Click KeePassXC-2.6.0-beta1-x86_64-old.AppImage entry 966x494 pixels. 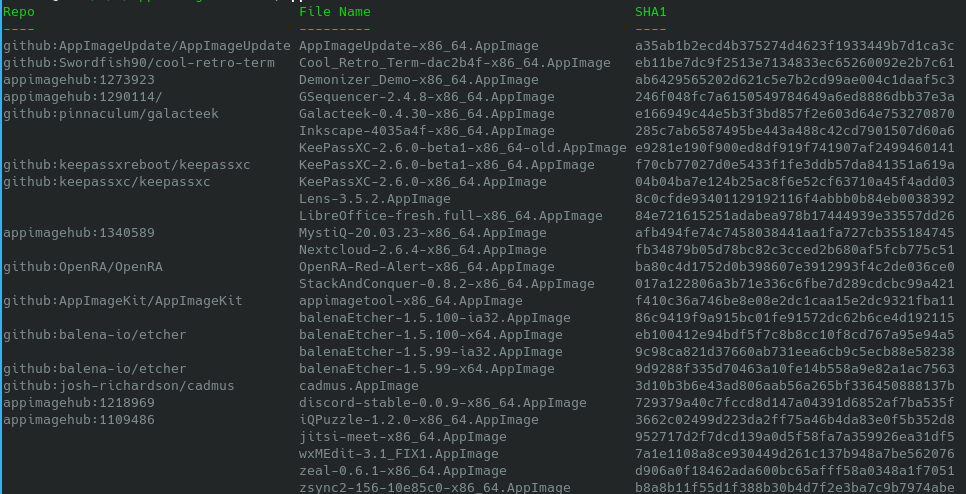(463, 148)
